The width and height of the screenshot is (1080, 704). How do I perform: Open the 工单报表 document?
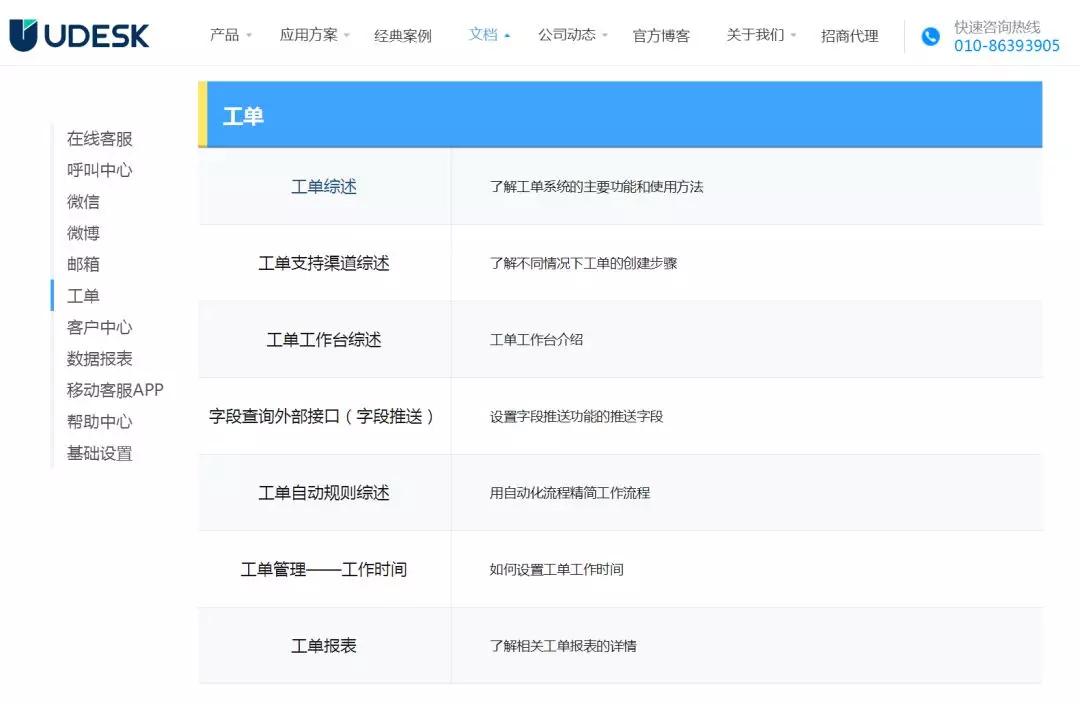324,645
